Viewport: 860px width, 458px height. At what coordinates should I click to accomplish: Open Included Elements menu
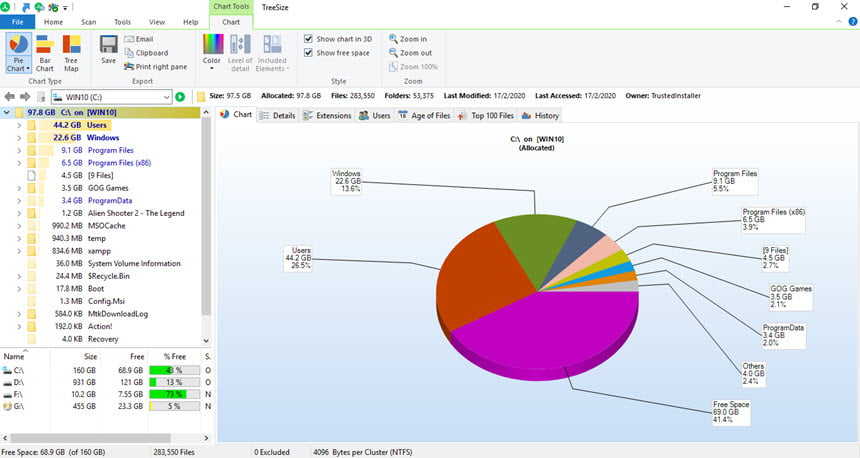pos(272,53)
